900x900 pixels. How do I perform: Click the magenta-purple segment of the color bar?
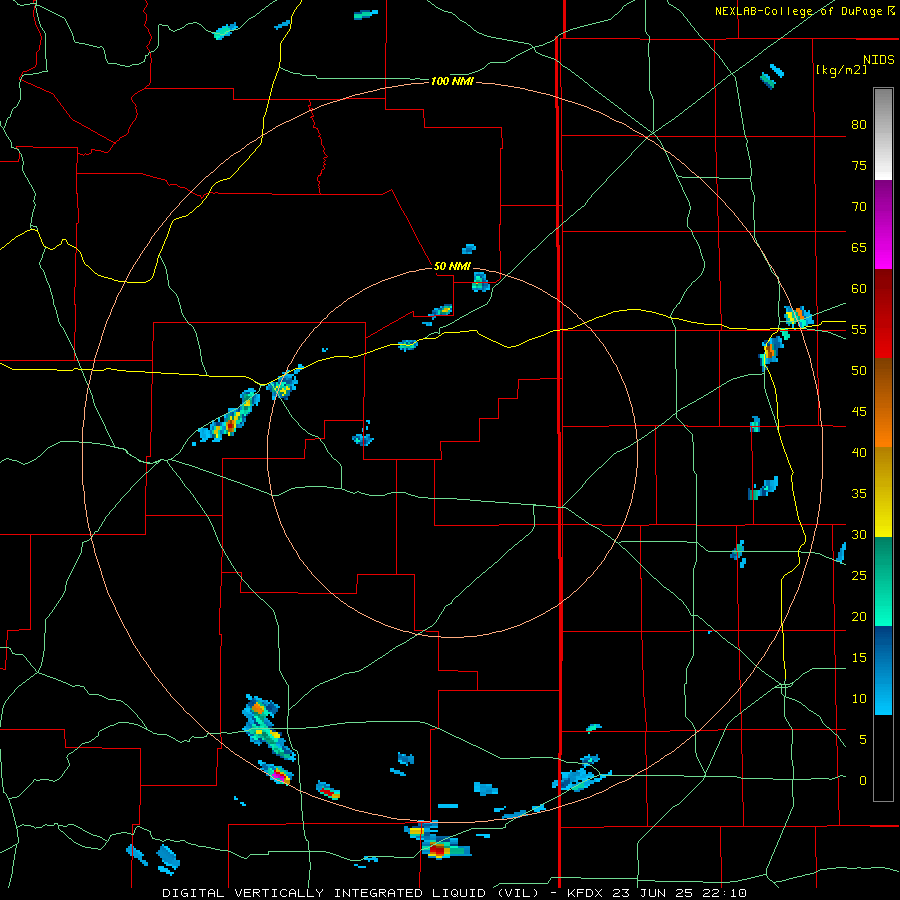(x=883, y=224)
